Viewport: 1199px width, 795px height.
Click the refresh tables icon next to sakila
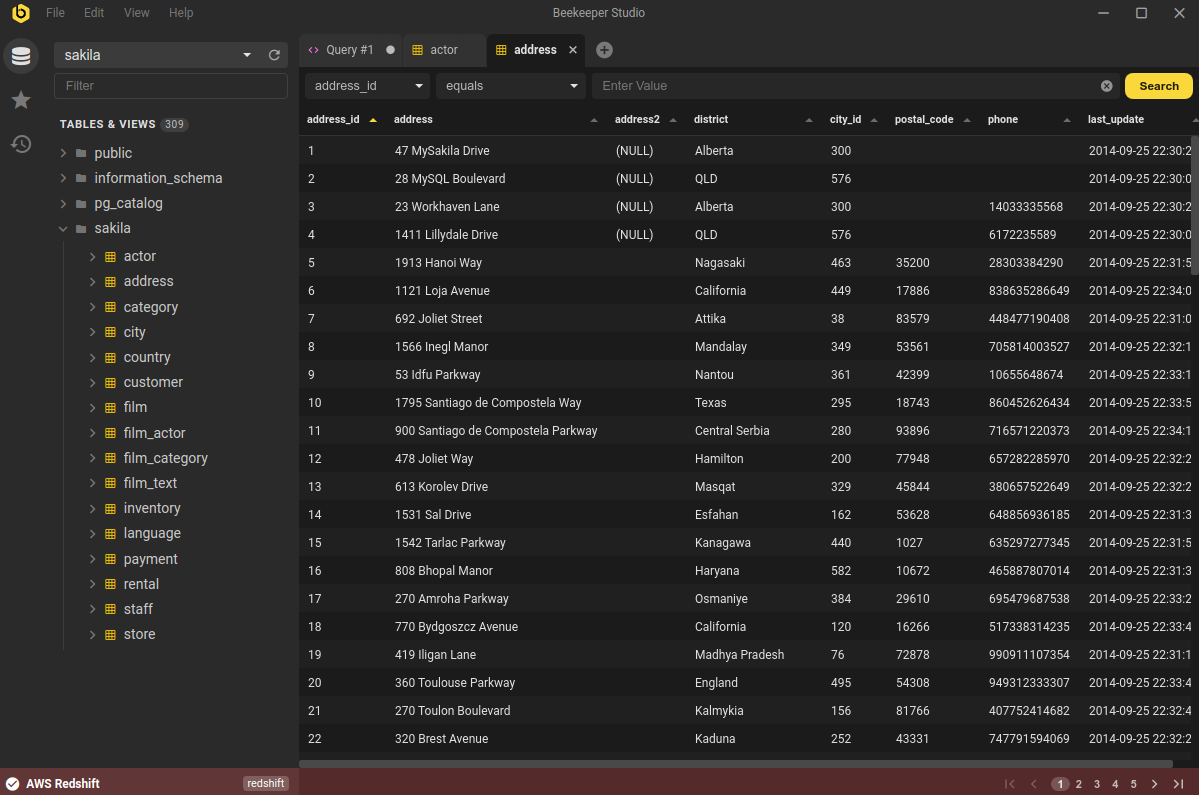275,55
